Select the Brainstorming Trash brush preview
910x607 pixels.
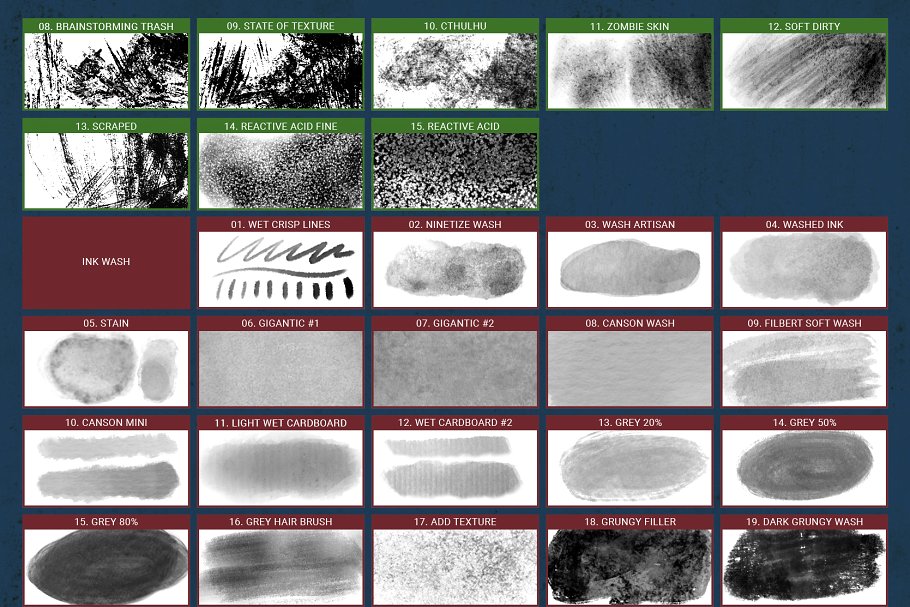click(106, 70)
